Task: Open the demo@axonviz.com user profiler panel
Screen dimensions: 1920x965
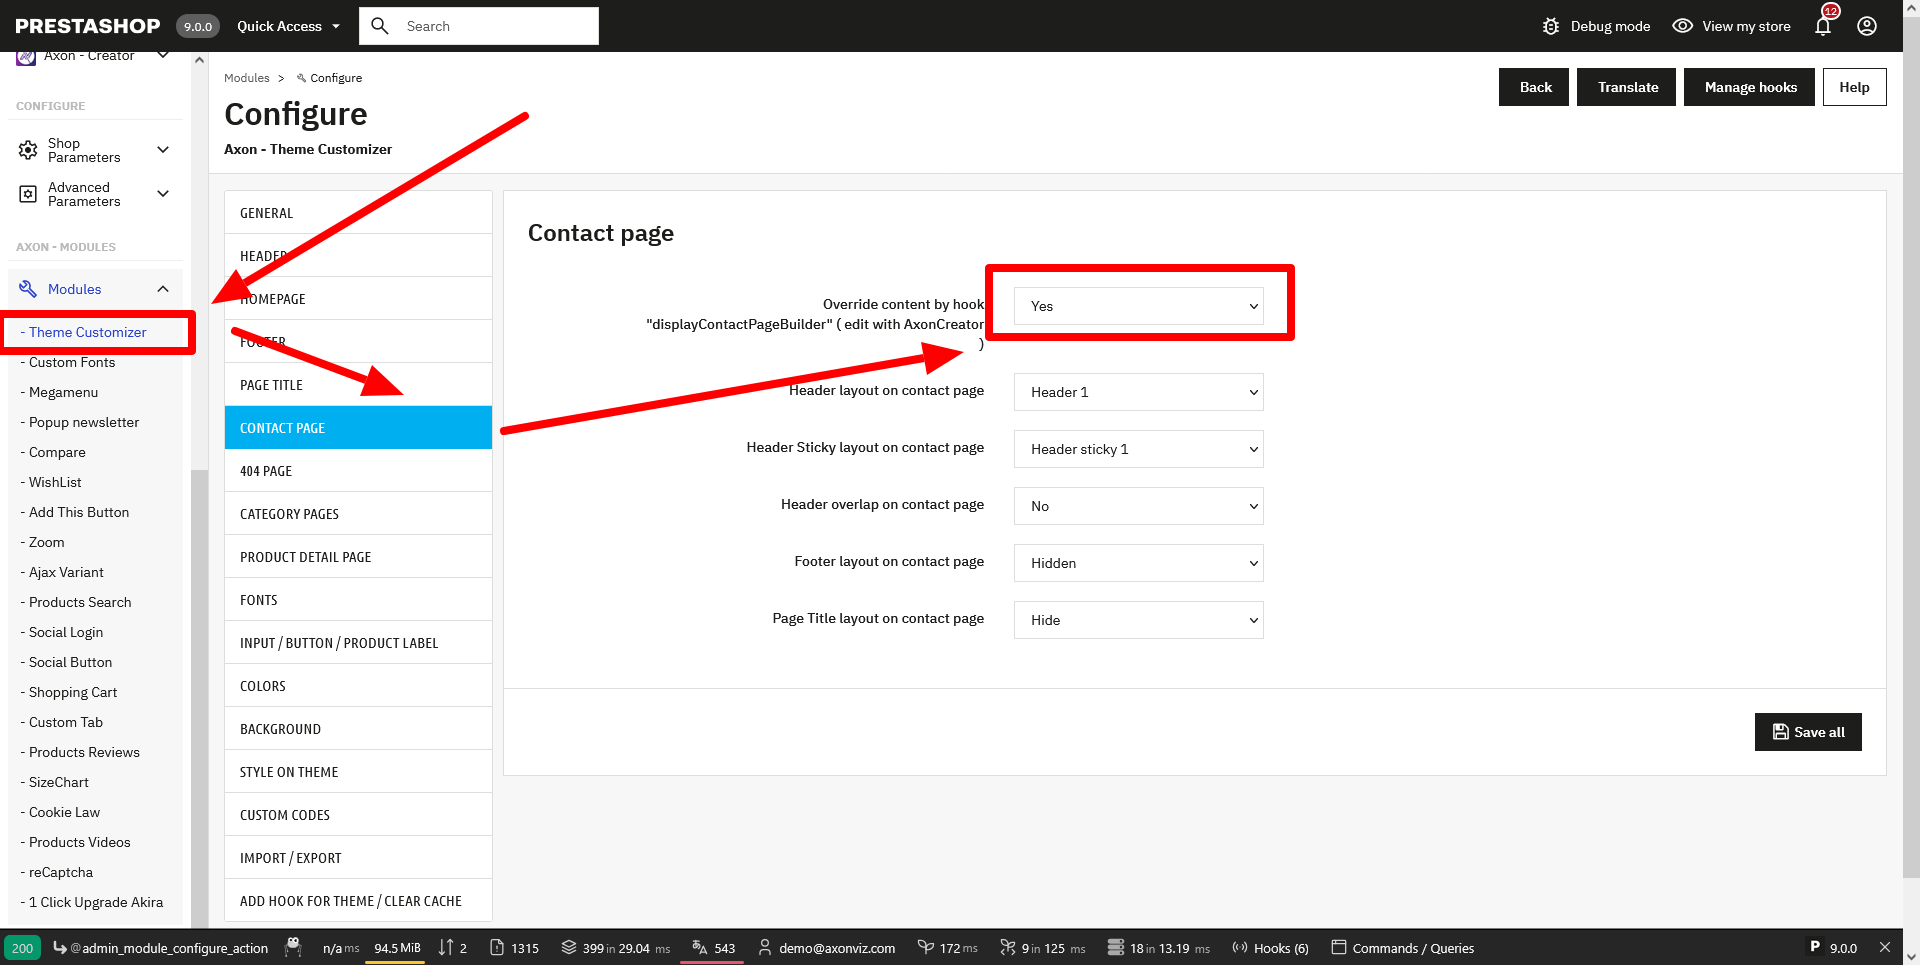Action: [x=826, y=948]
